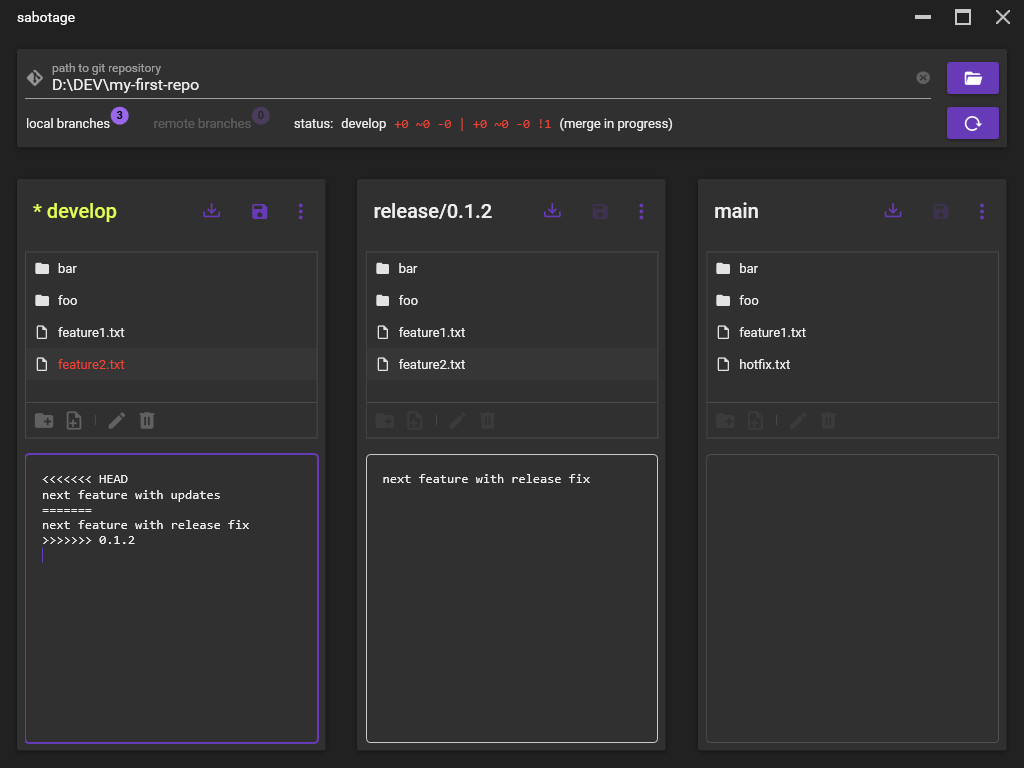Add new folder in develop branch
1024x768 pixels.
point(44,421)
